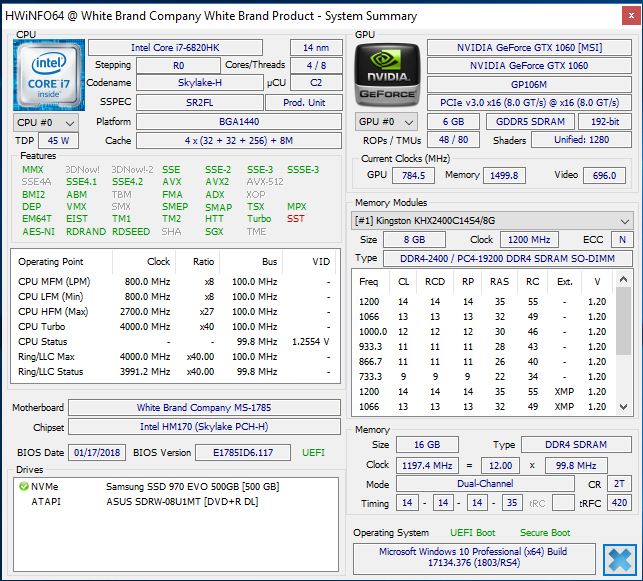Click the greyed AVX-512 feature label
Viewport: 643px width, 581px height.
[265, 182]
